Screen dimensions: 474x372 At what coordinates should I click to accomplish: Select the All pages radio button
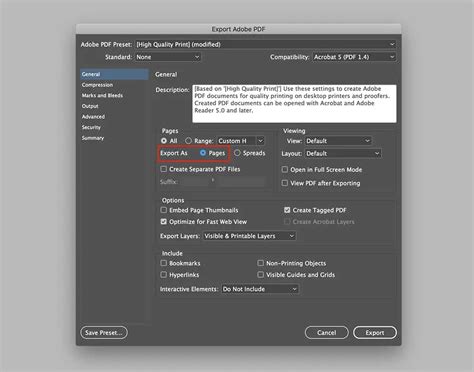point(164,141)
